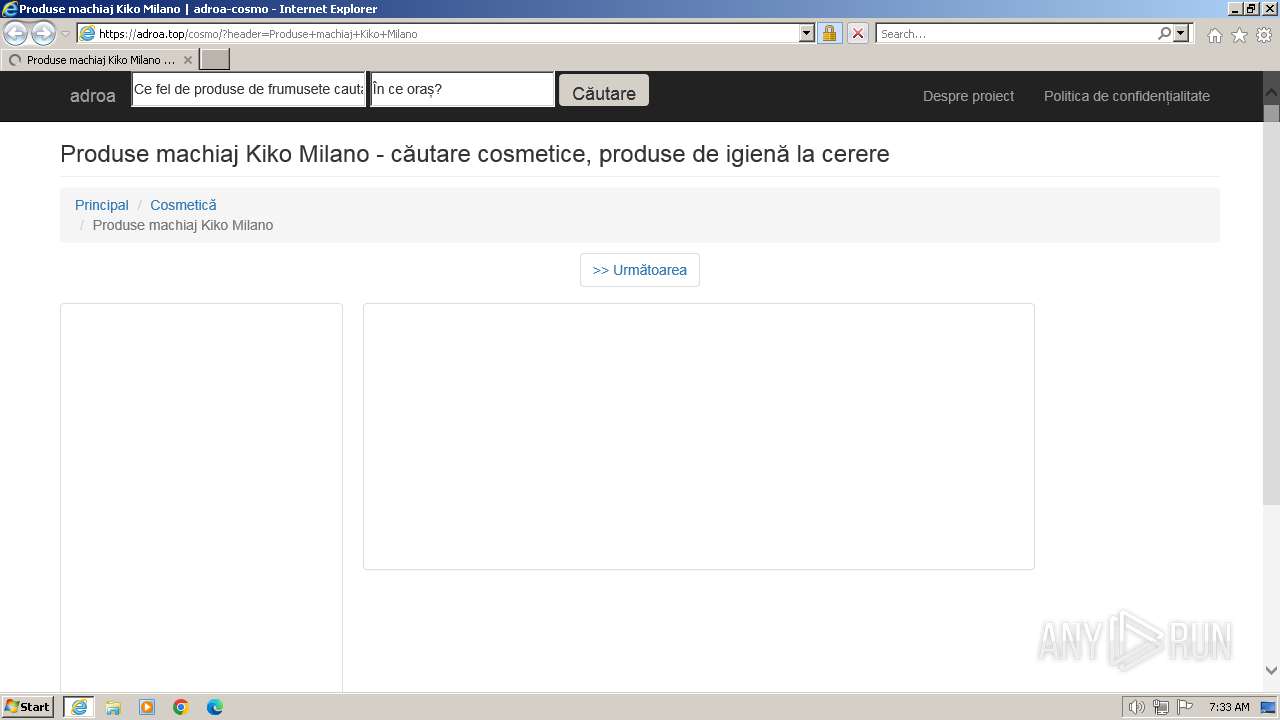Click the page heading about Kiko Milano
Screen dimensions: 1280x720
tap(475, 154)
